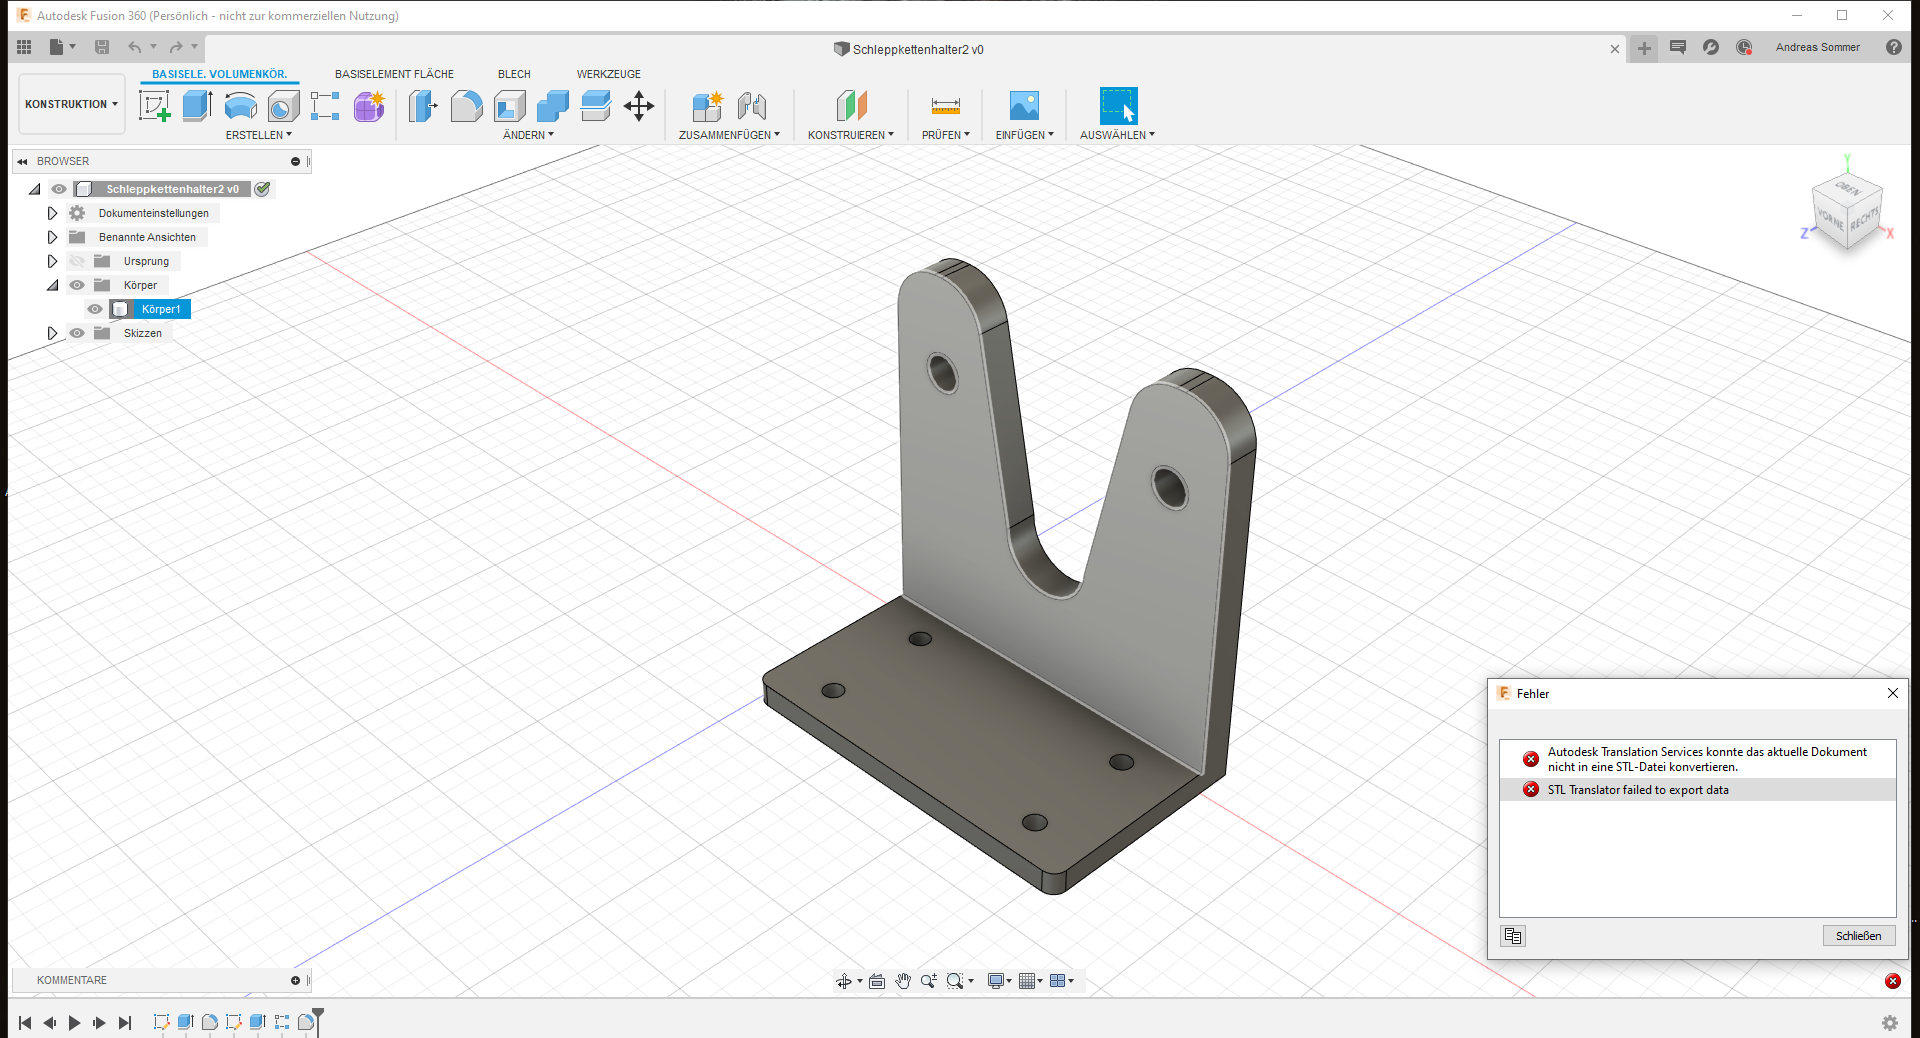Toggle visibility of Schleppkettenhalter2 v0 component
This screenshot has height=1038, width=1920.
pyautogui.click(x=59, y=189)
